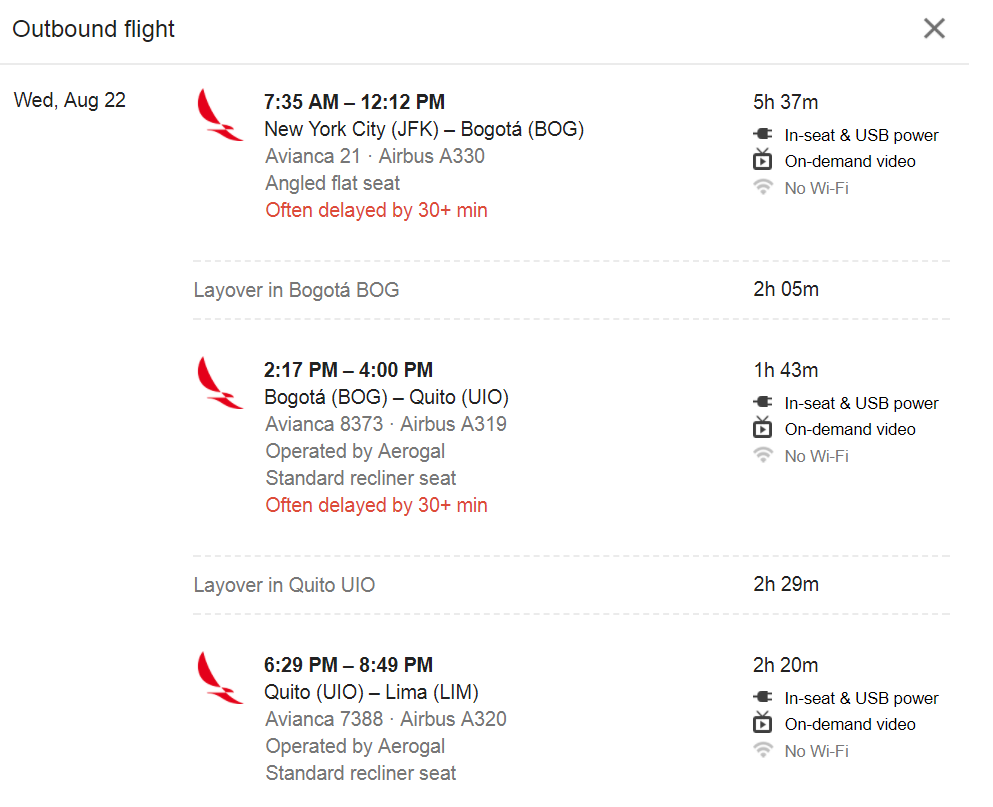The width and height of the screenshot is (993, 807).
Task: Click the No Wi-Fi icon on first flight
Action: [763, 187]
